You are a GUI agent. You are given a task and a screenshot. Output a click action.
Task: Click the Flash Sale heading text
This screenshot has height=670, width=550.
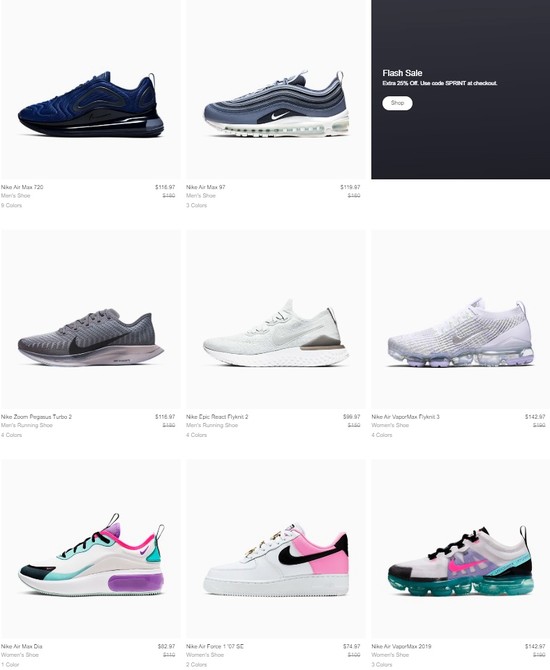click(402, 73)
